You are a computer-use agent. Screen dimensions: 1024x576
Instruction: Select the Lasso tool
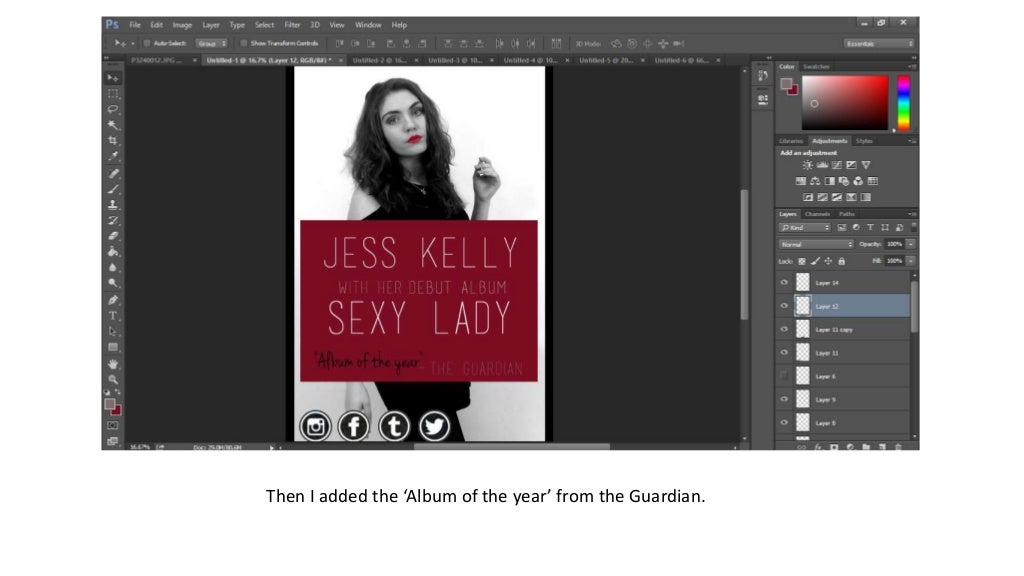point(113,109)
